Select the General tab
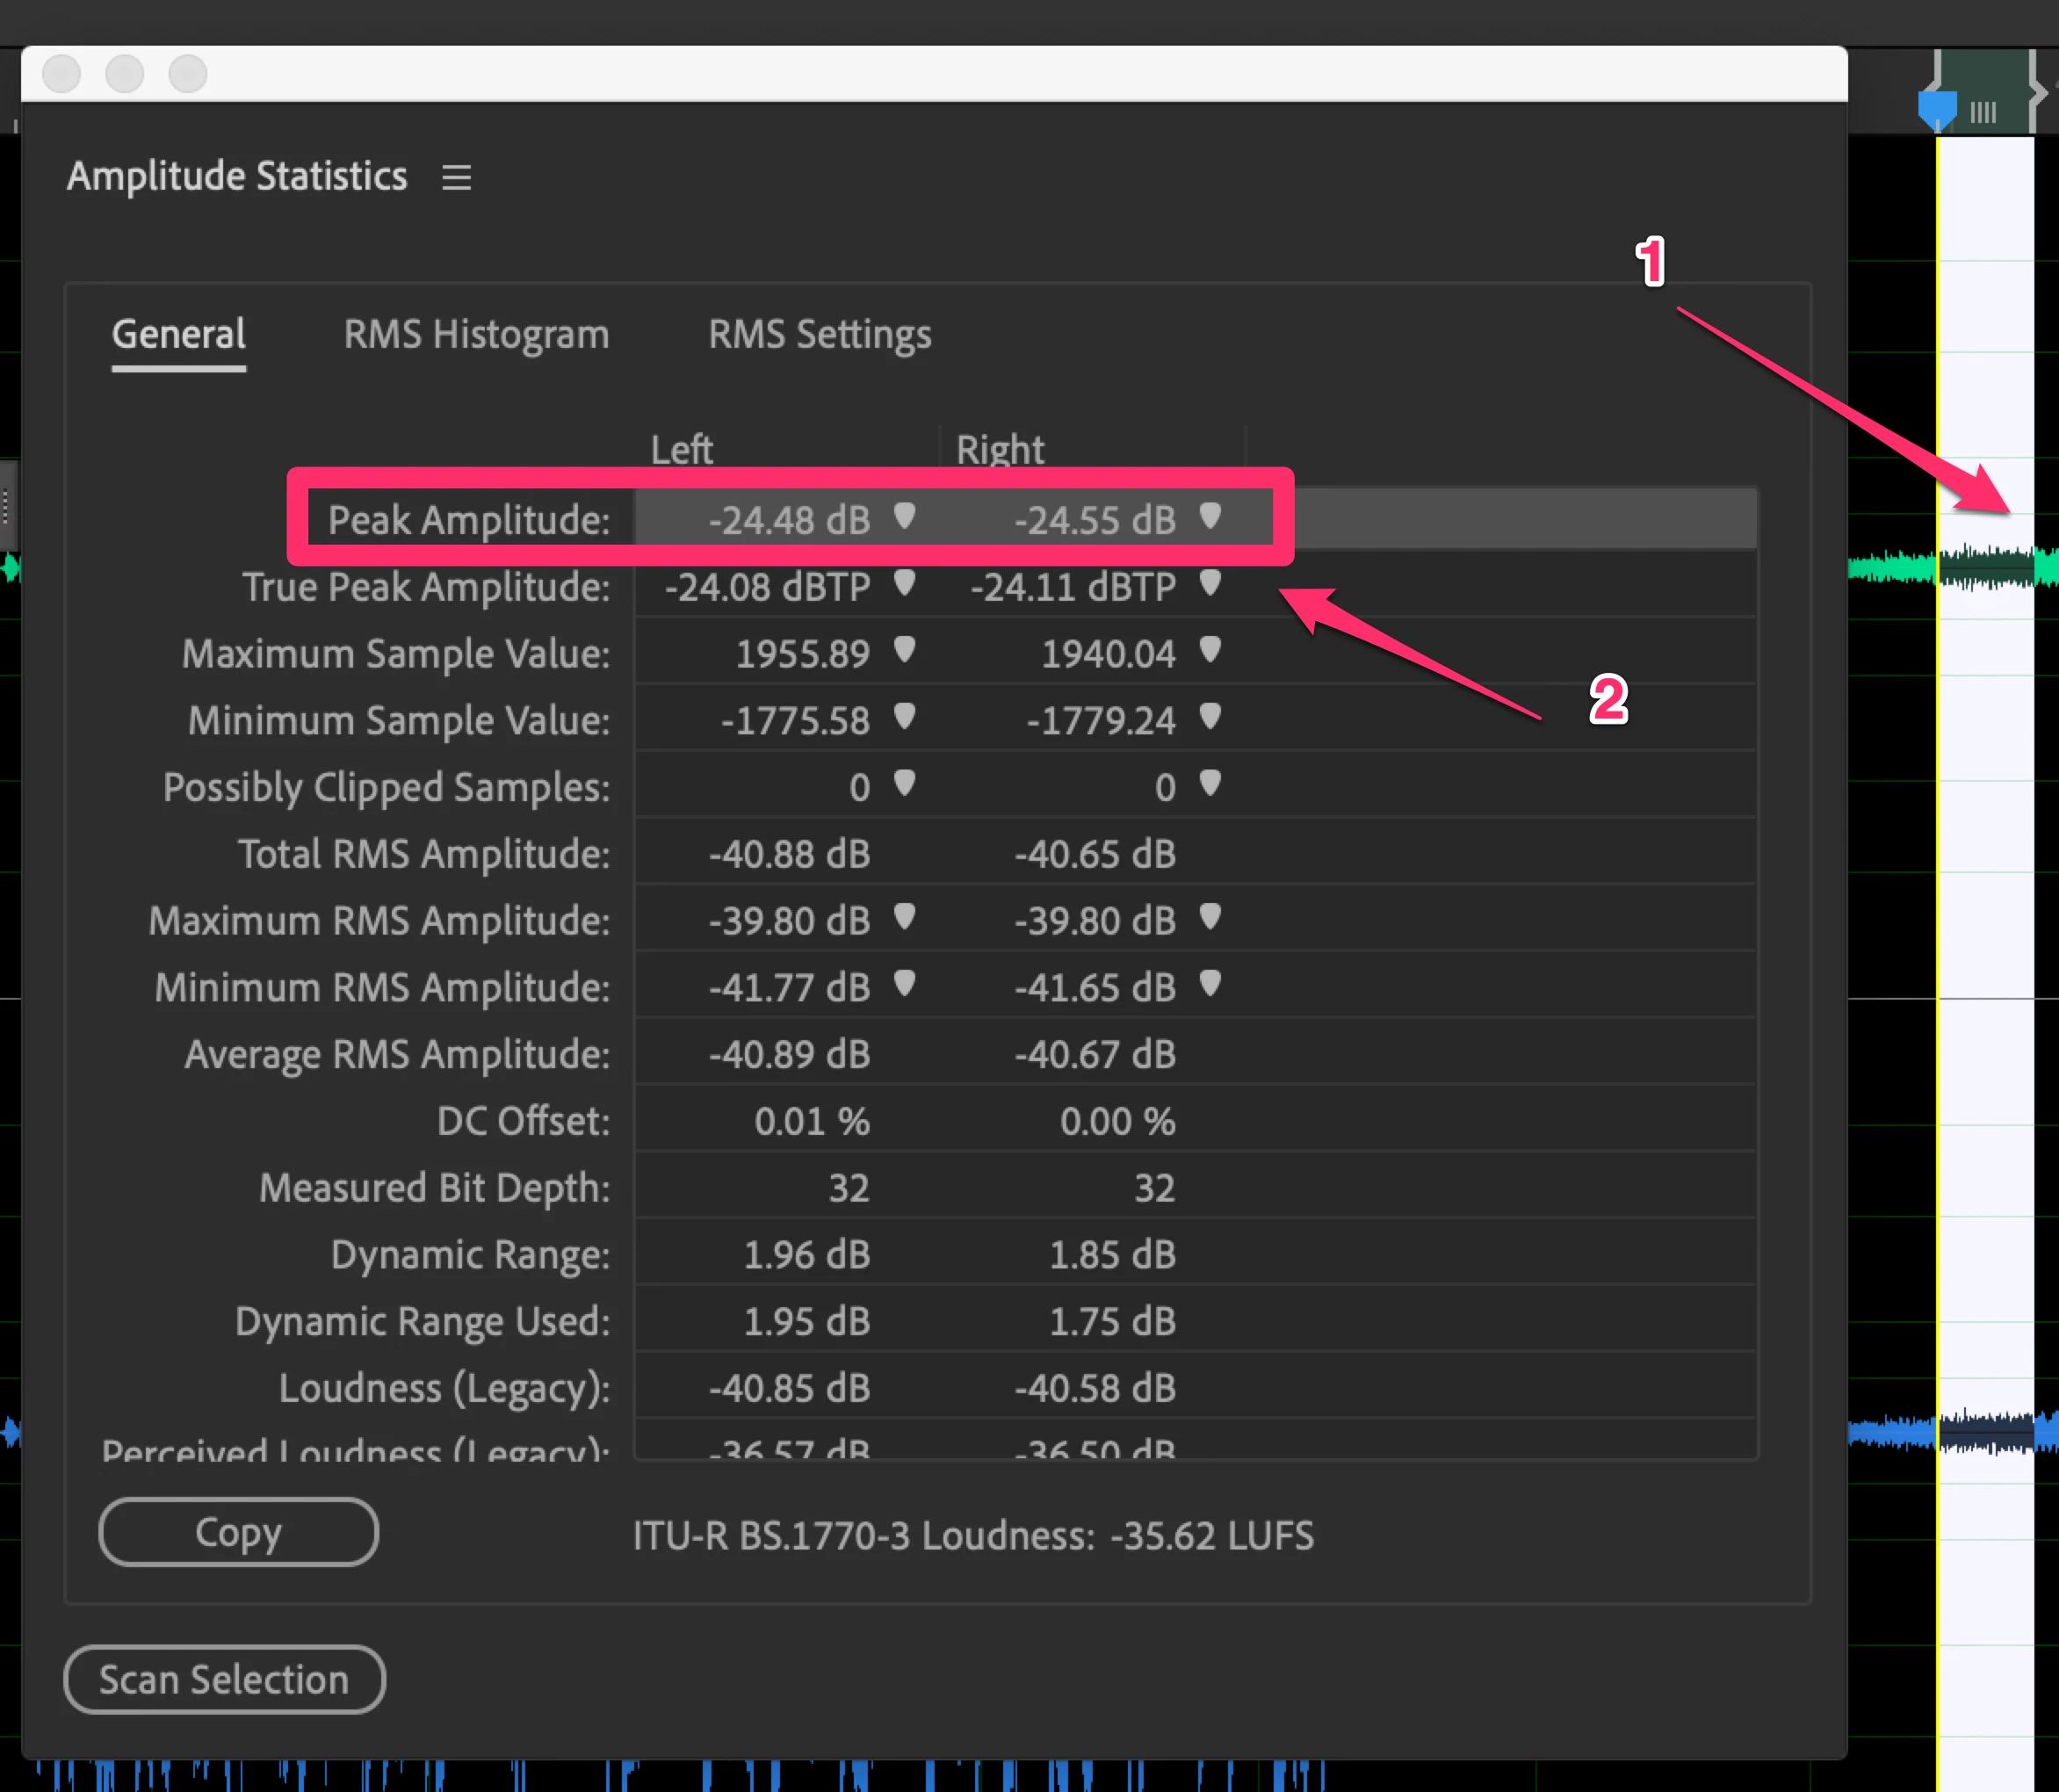2059x1792 pixels. [178, 335]
